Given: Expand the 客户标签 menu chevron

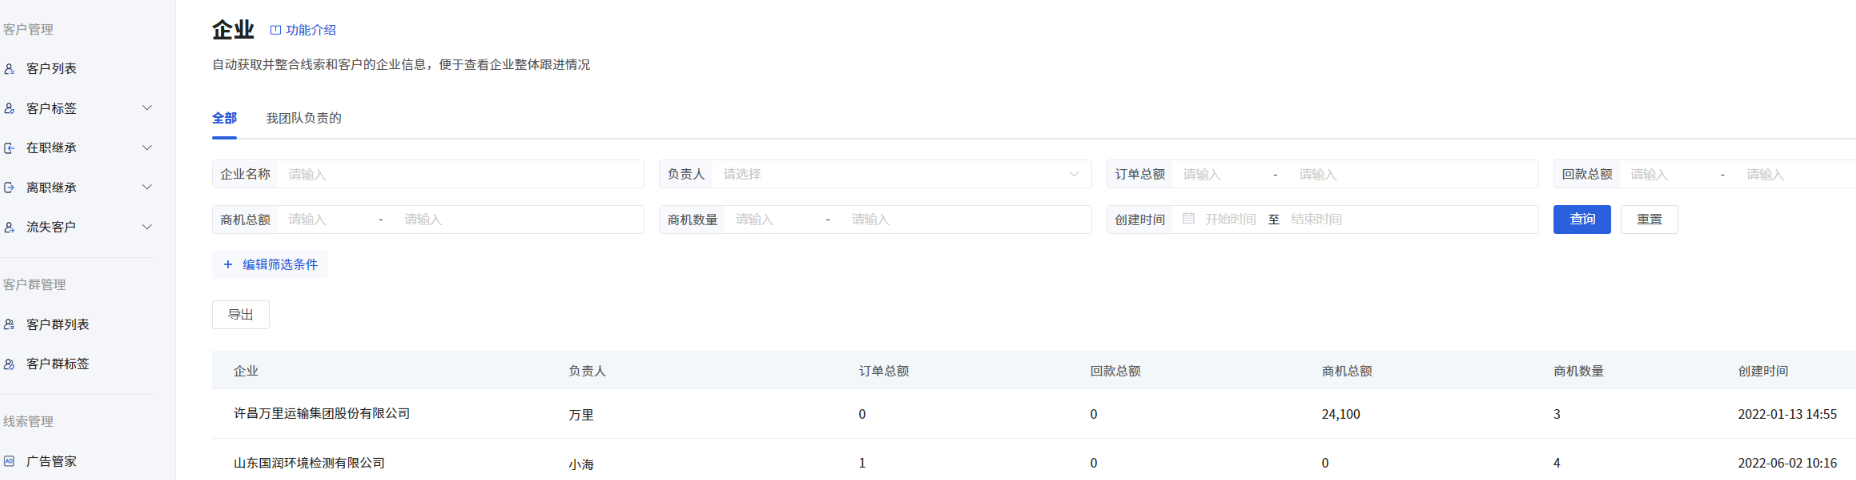Looking at the screenshot, I should (x=147, y=108).
